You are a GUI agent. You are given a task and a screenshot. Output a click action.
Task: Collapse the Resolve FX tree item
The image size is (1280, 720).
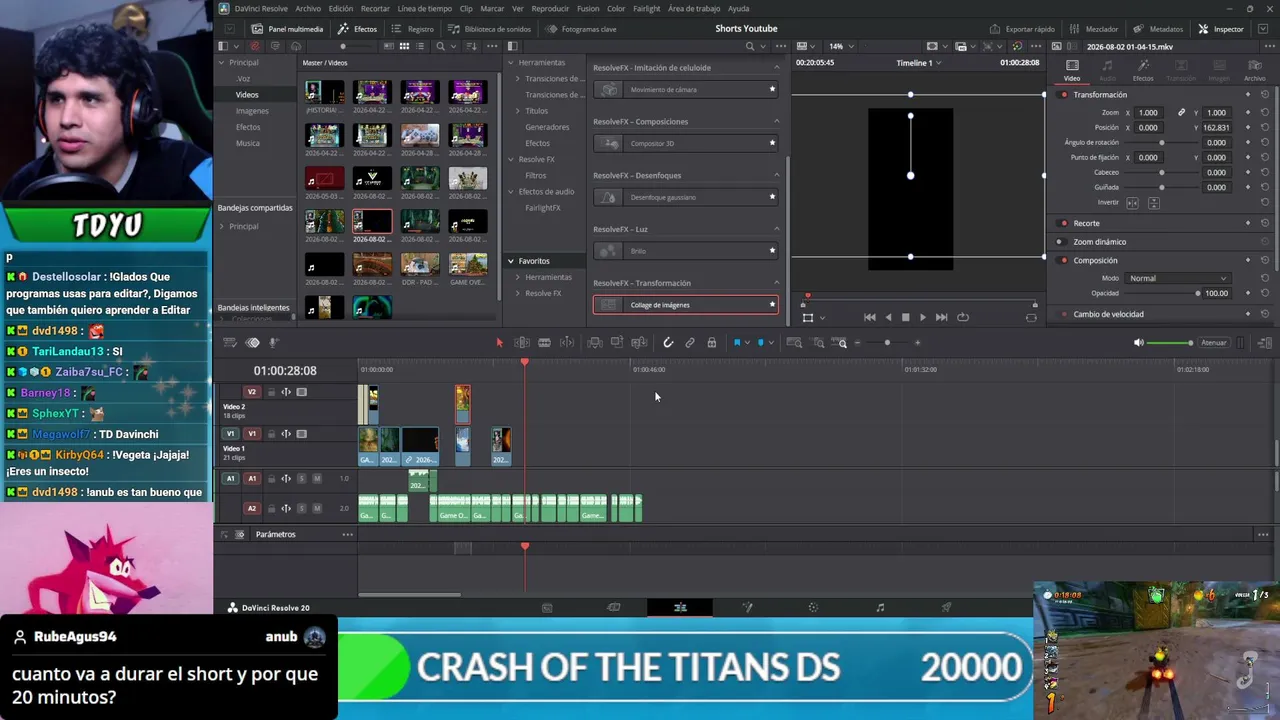tap(510, 159)
